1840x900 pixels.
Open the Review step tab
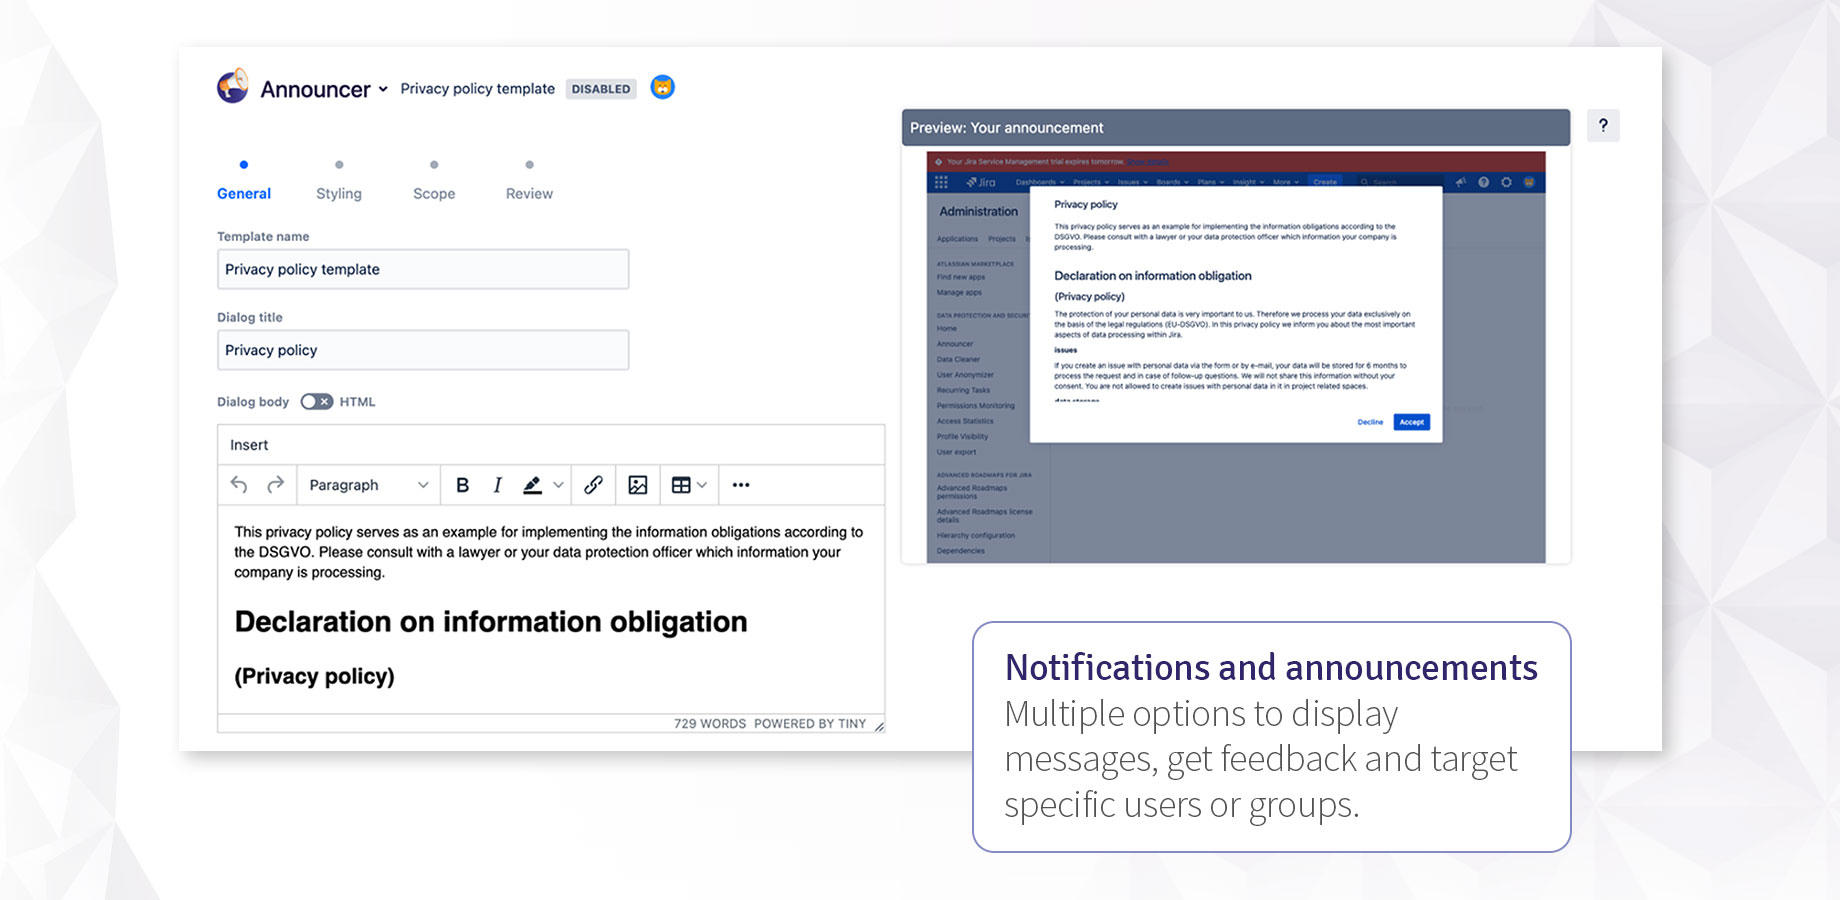pos(529,193)
